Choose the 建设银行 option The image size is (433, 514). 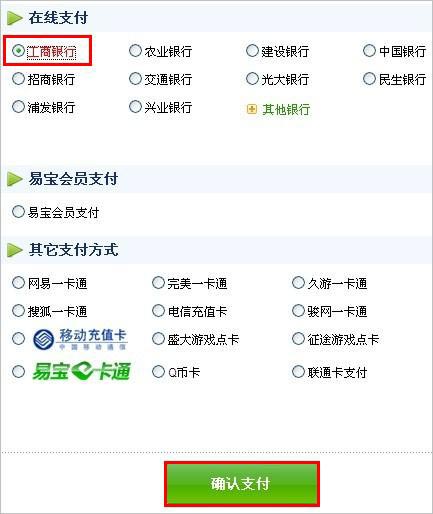[x=252, y=51]
